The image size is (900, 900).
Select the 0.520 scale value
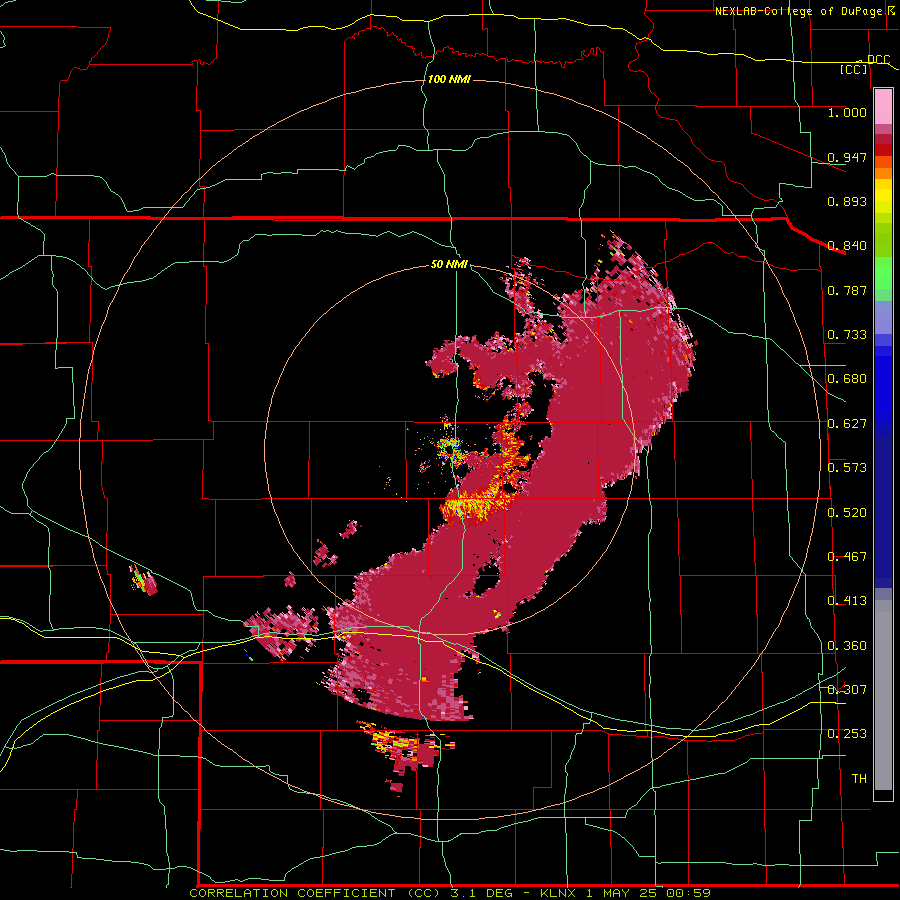[x=847, y=513]
